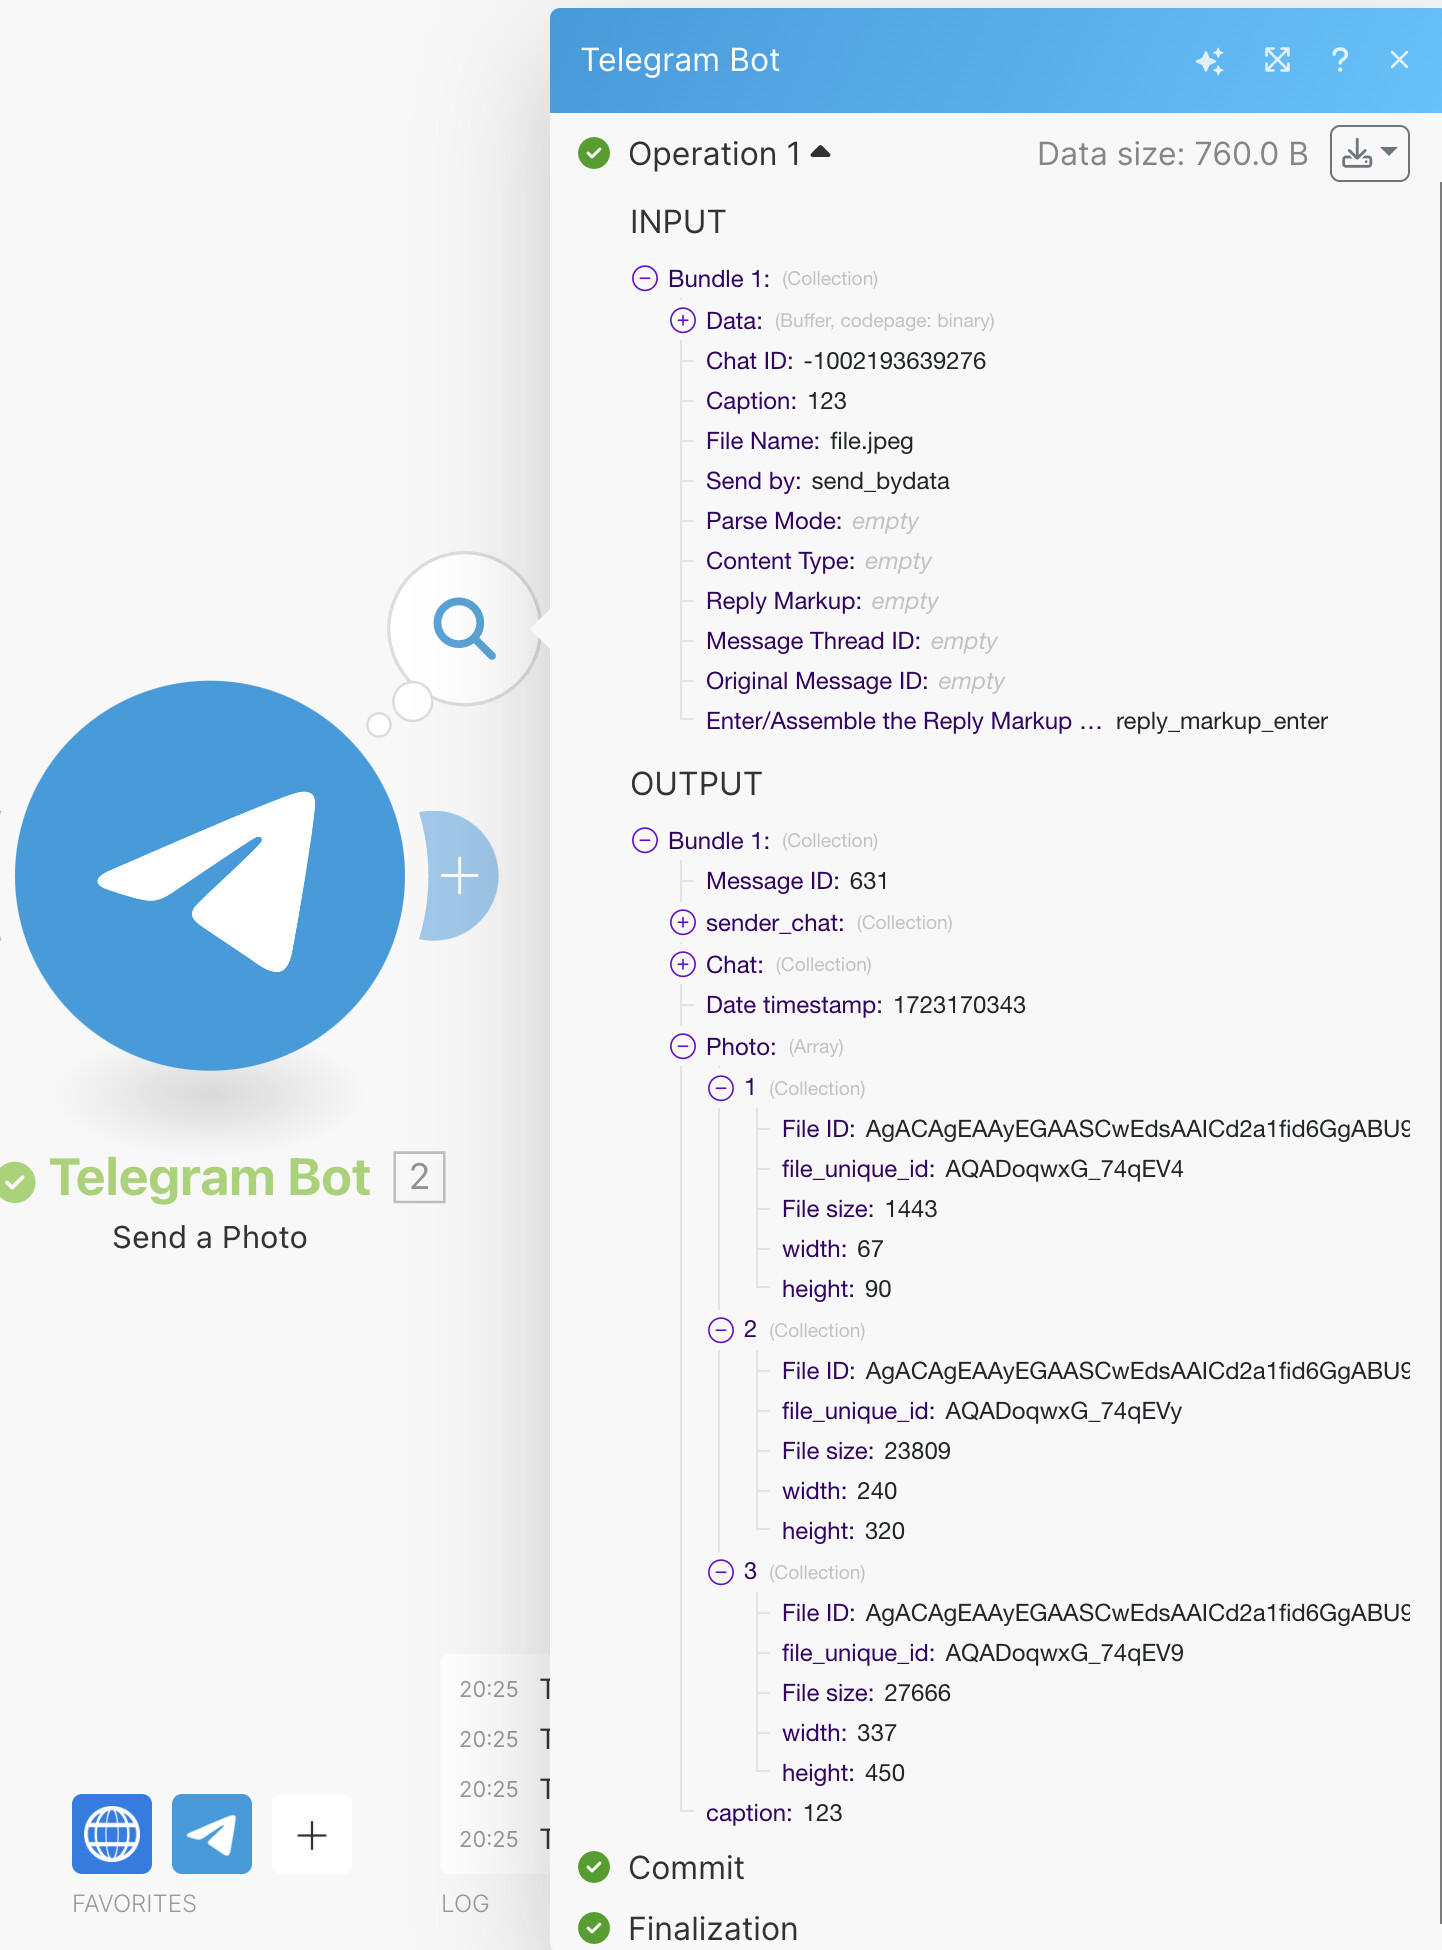Click file_unique_id AQADoqwxG_74qEV4
The height and width of the screenshot is (1950, 1442).
[x=982, y=1169]
